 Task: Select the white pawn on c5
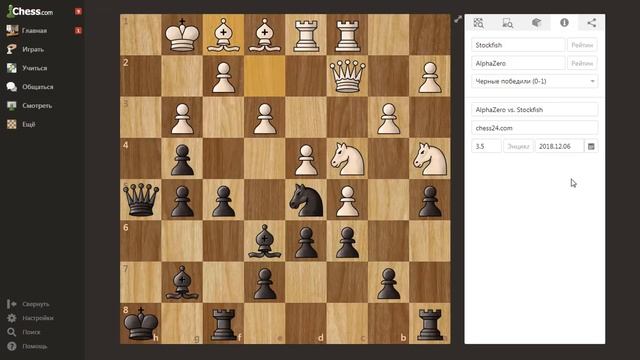[347, 200]
